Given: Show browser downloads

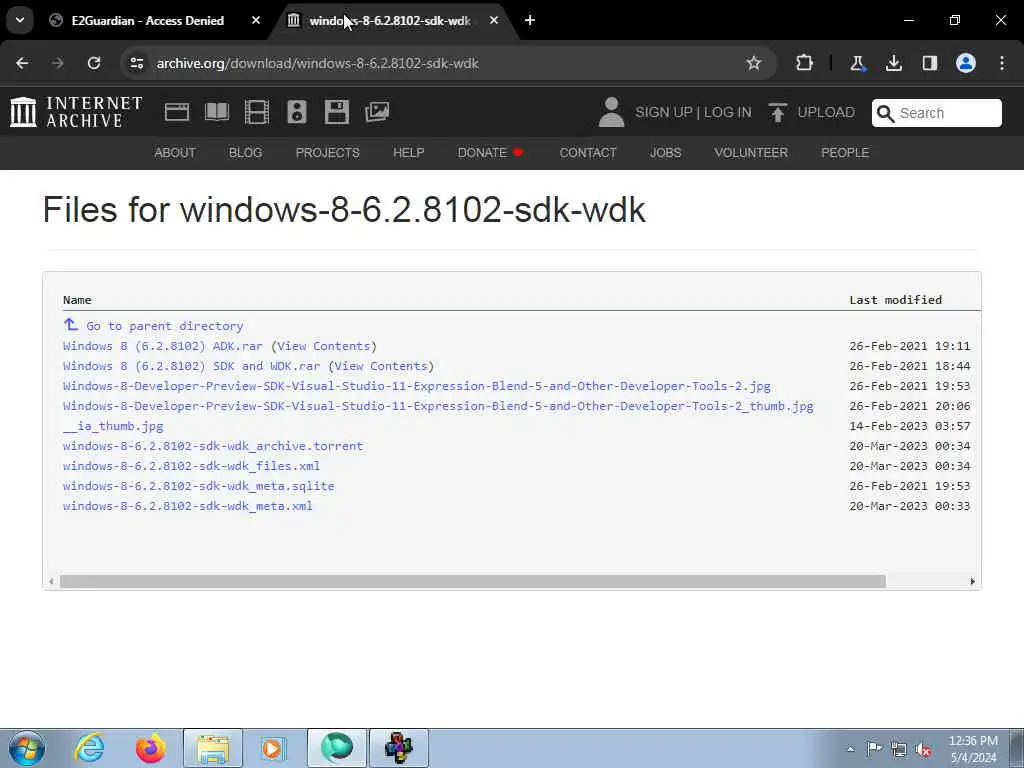Looking at the screenshot, I should click(x=893, y=63).
